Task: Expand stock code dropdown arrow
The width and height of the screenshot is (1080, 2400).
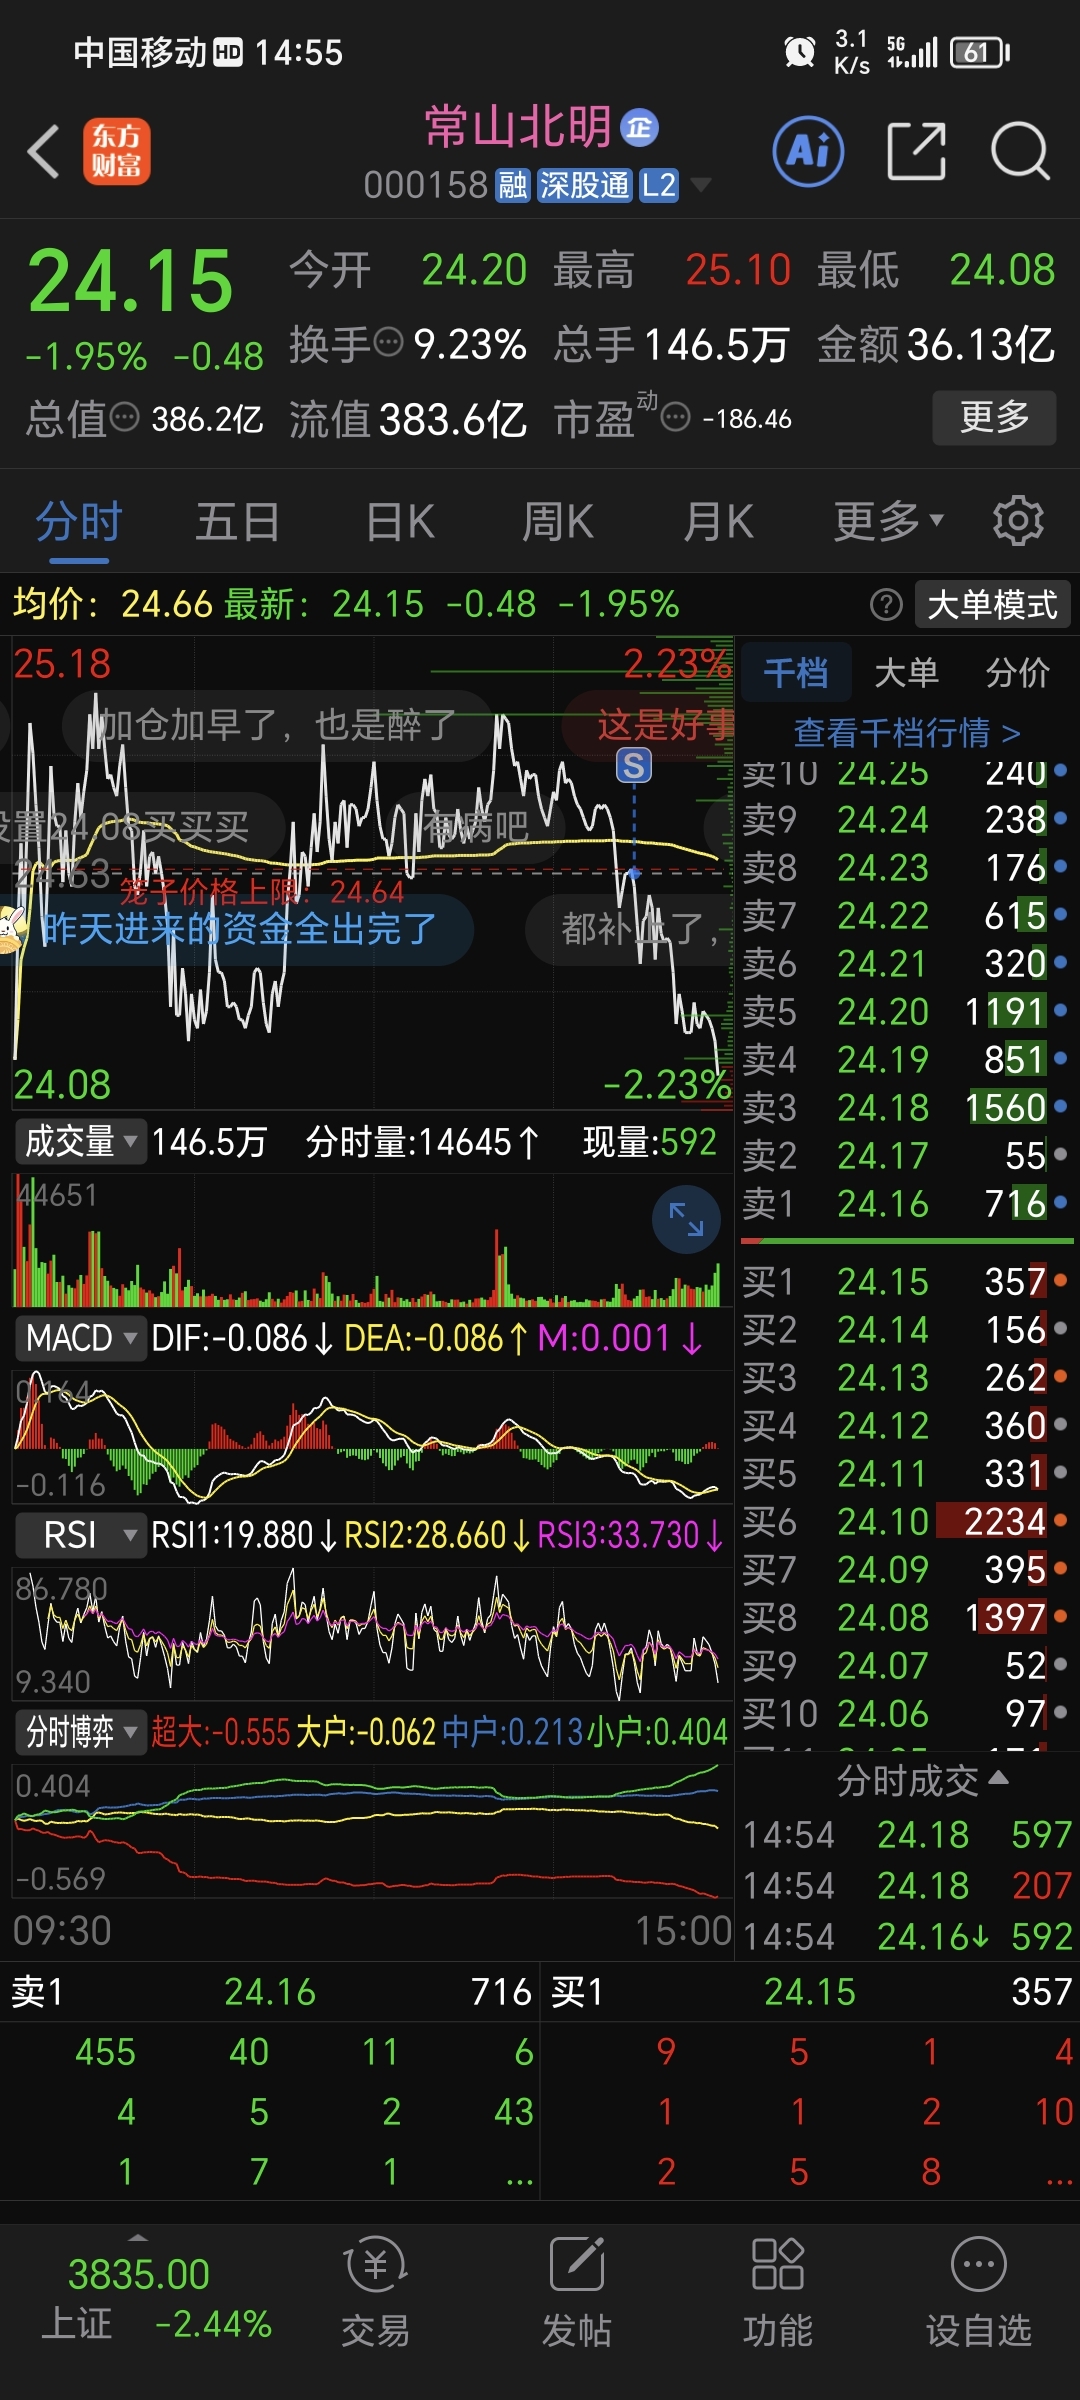Action: click(x=701, y=185)
